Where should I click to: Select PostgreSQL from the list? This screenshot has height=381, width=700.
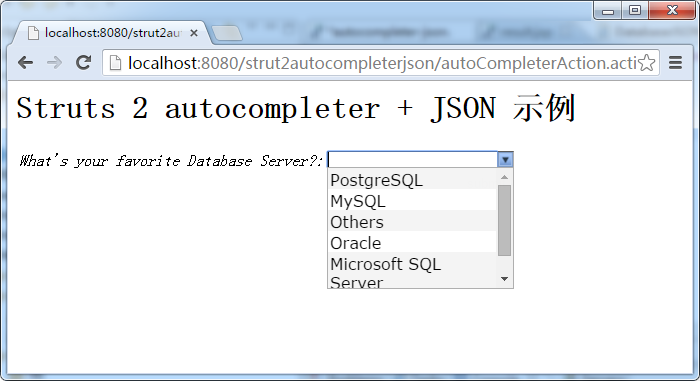tap(412, 180)
